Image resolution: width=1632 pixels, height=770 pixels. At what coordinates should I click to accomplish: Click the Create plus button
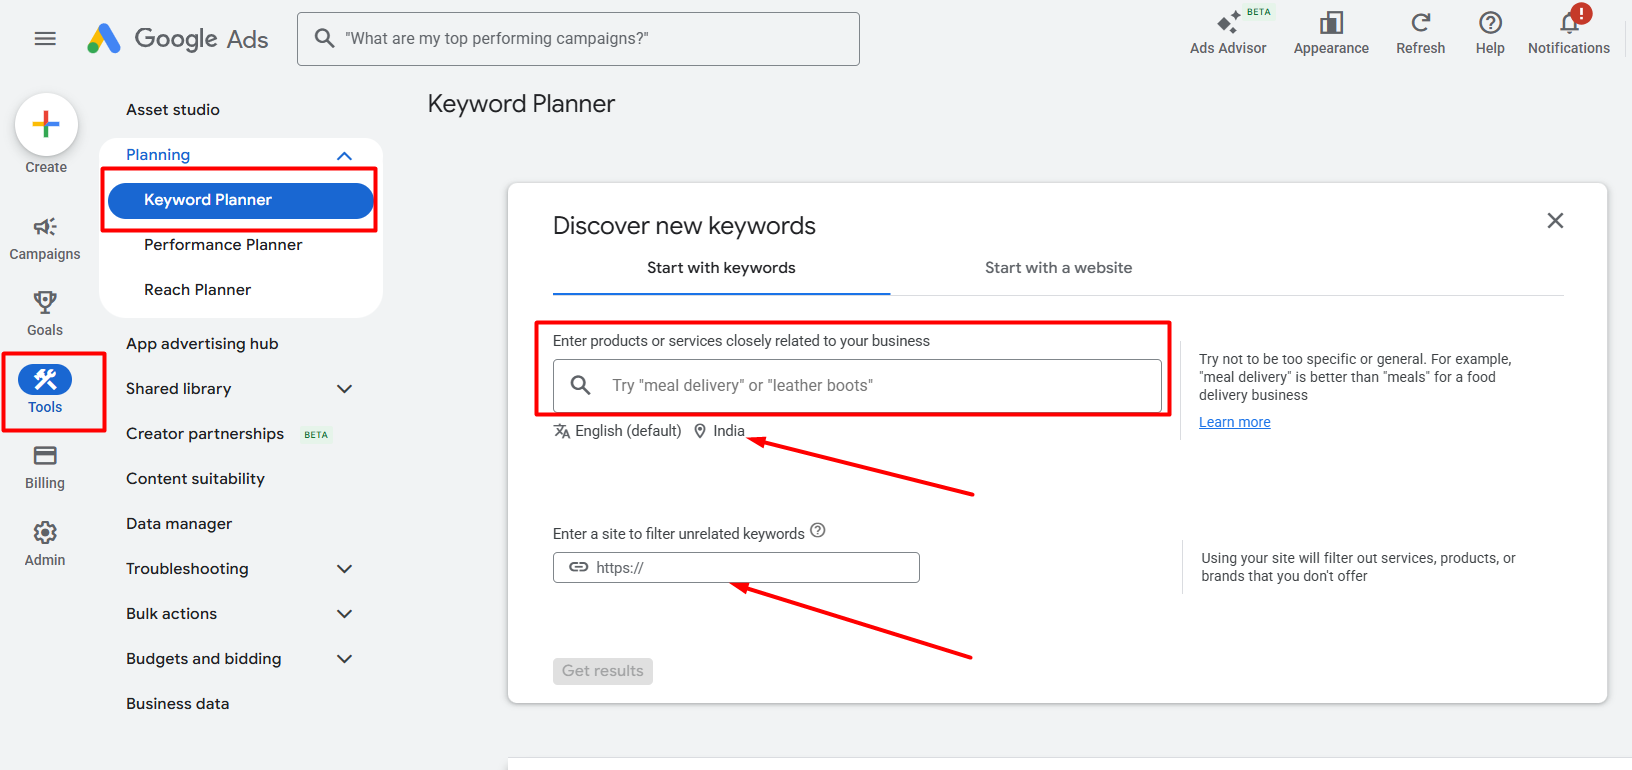pyautogui.click(x=46, y=125)
